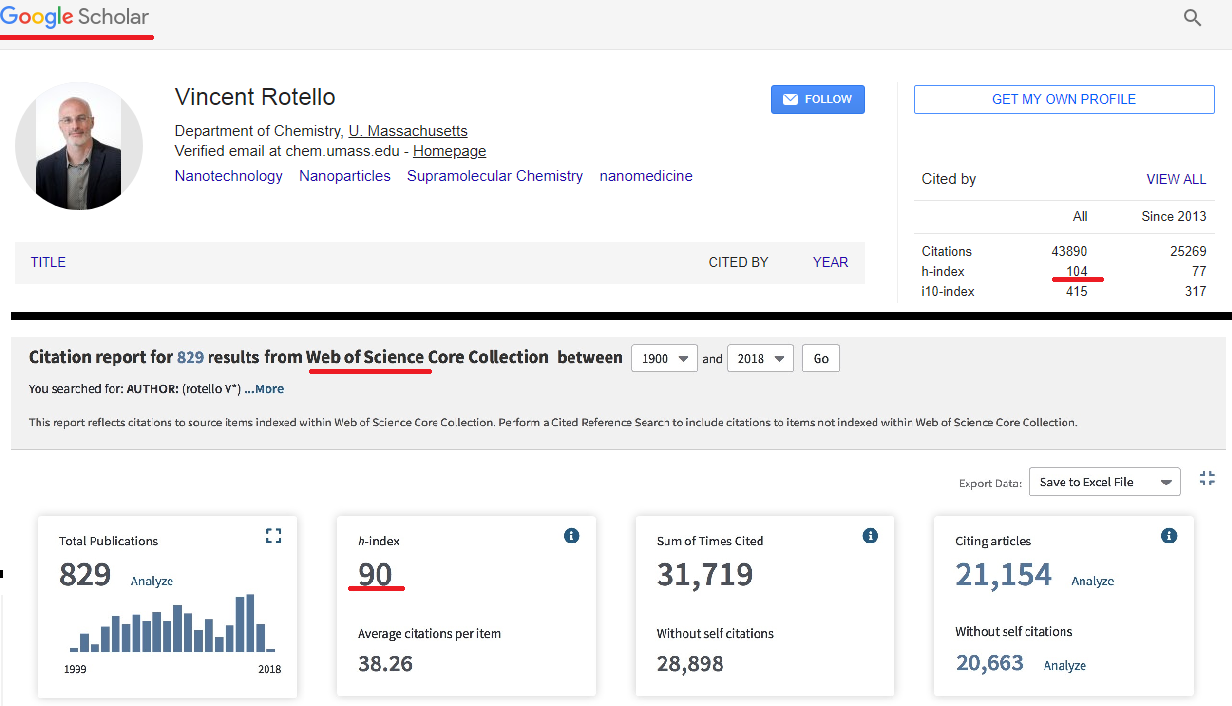Open the start year 1900 dropdown
This screenshot has height=706, width=1232.
[664, 359]
